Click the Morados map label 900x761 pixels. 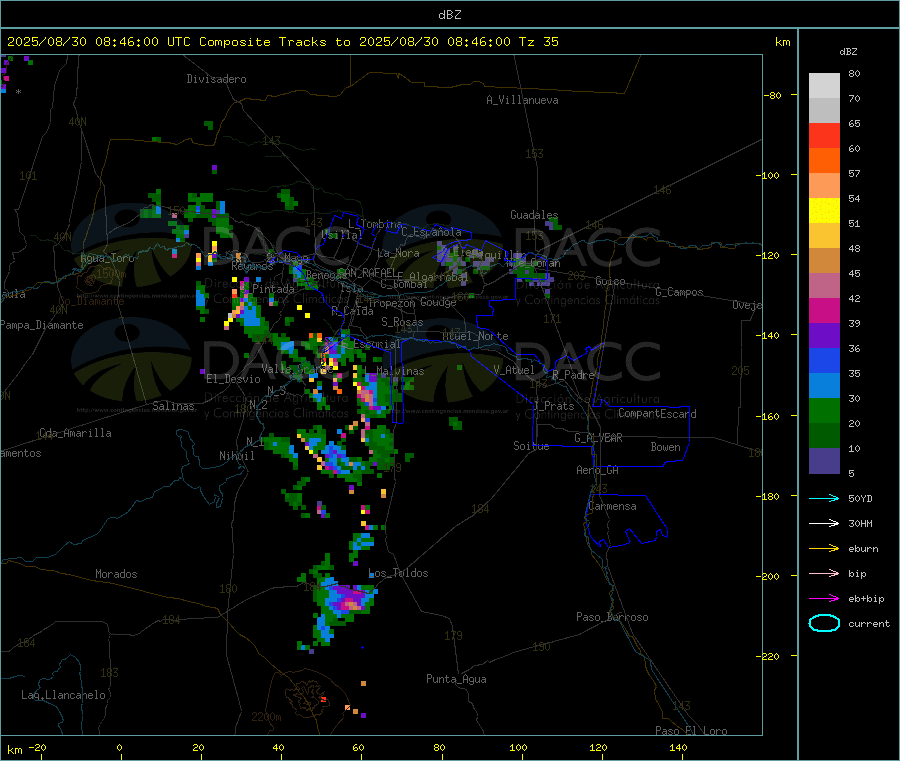coord(116,574)
